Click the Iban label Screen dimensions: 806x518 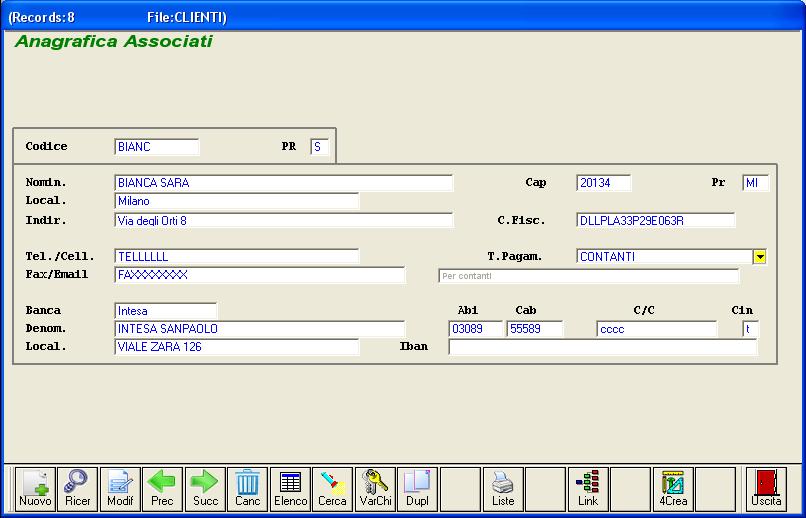[414, 346]
